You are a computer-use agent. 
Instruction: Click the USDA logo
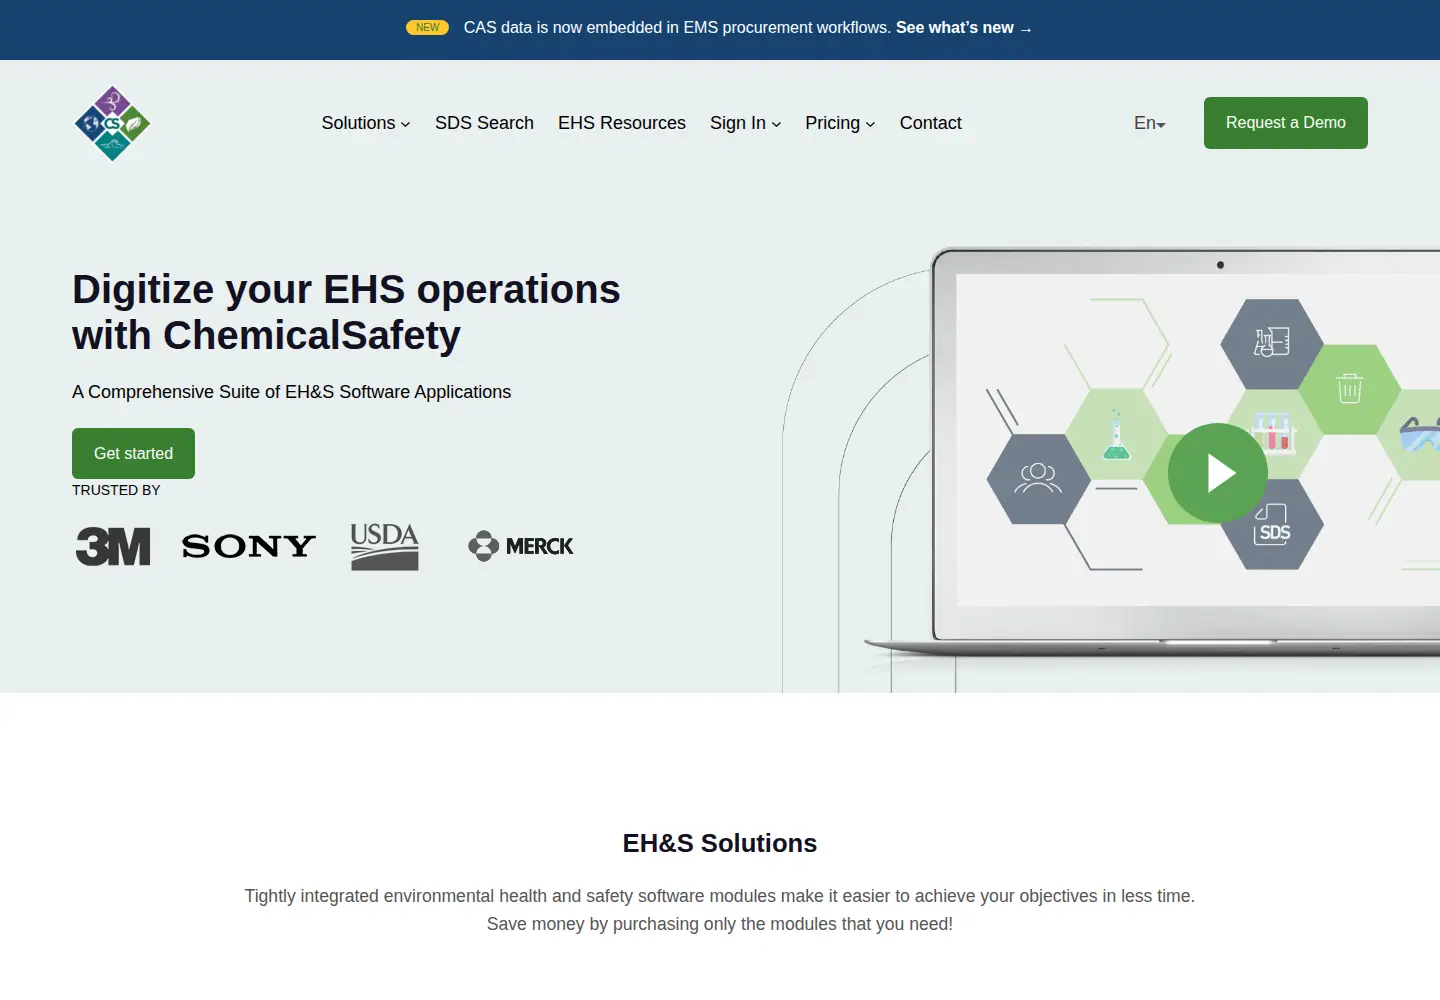tap(385, 546)
